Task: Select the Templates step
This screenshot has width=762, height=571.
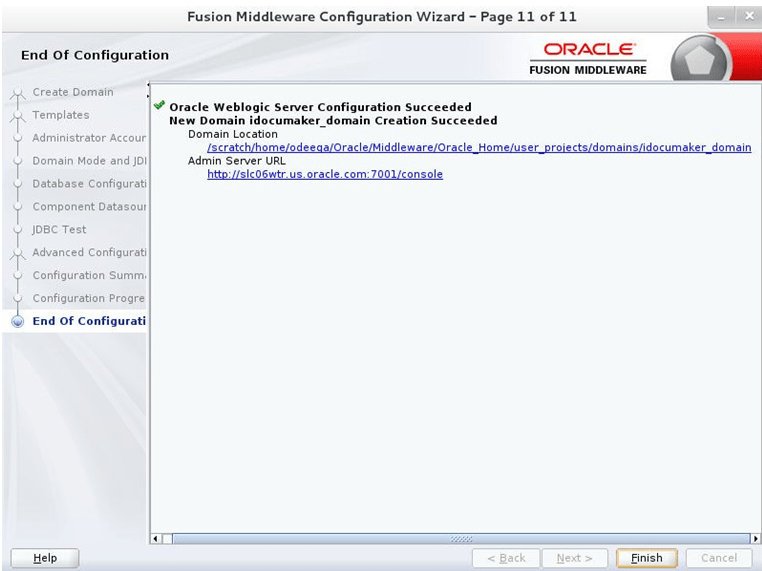Action: coord(61,115)
